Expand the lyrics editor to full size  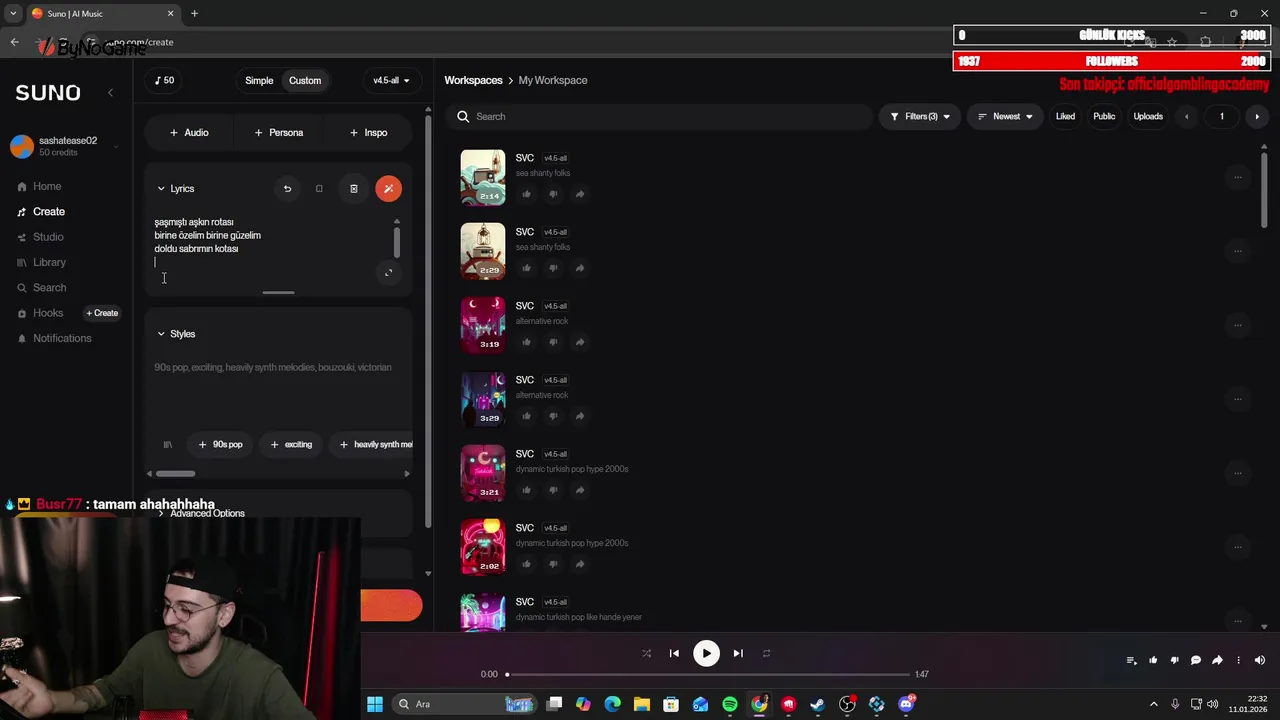coord(389,273)
